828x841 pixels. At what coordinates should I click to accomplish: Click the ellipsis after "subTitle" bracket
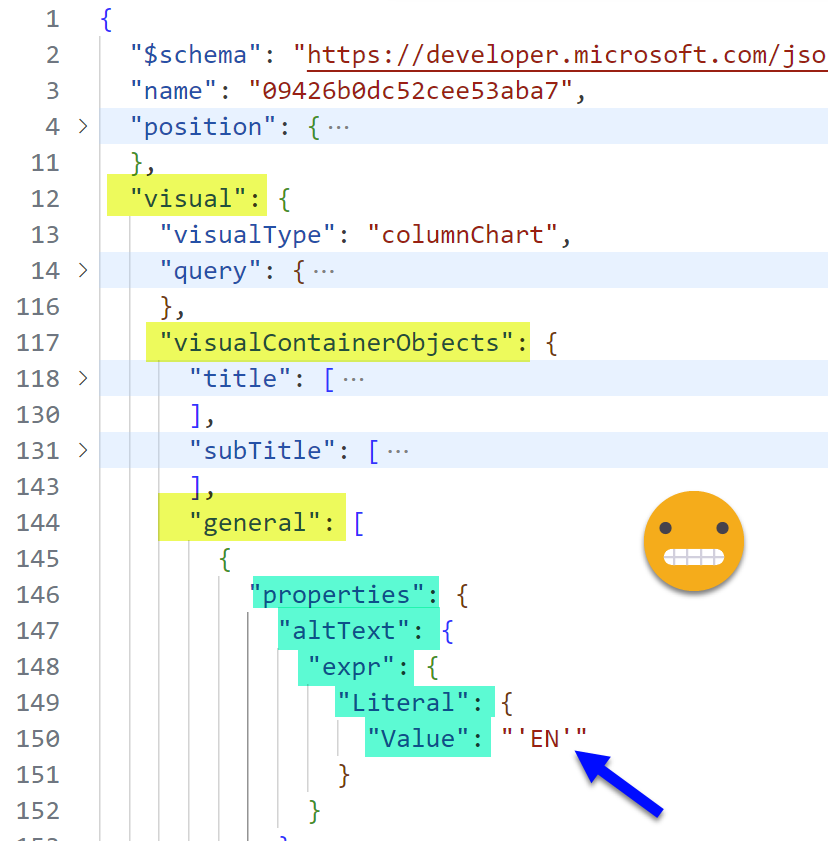398,450
